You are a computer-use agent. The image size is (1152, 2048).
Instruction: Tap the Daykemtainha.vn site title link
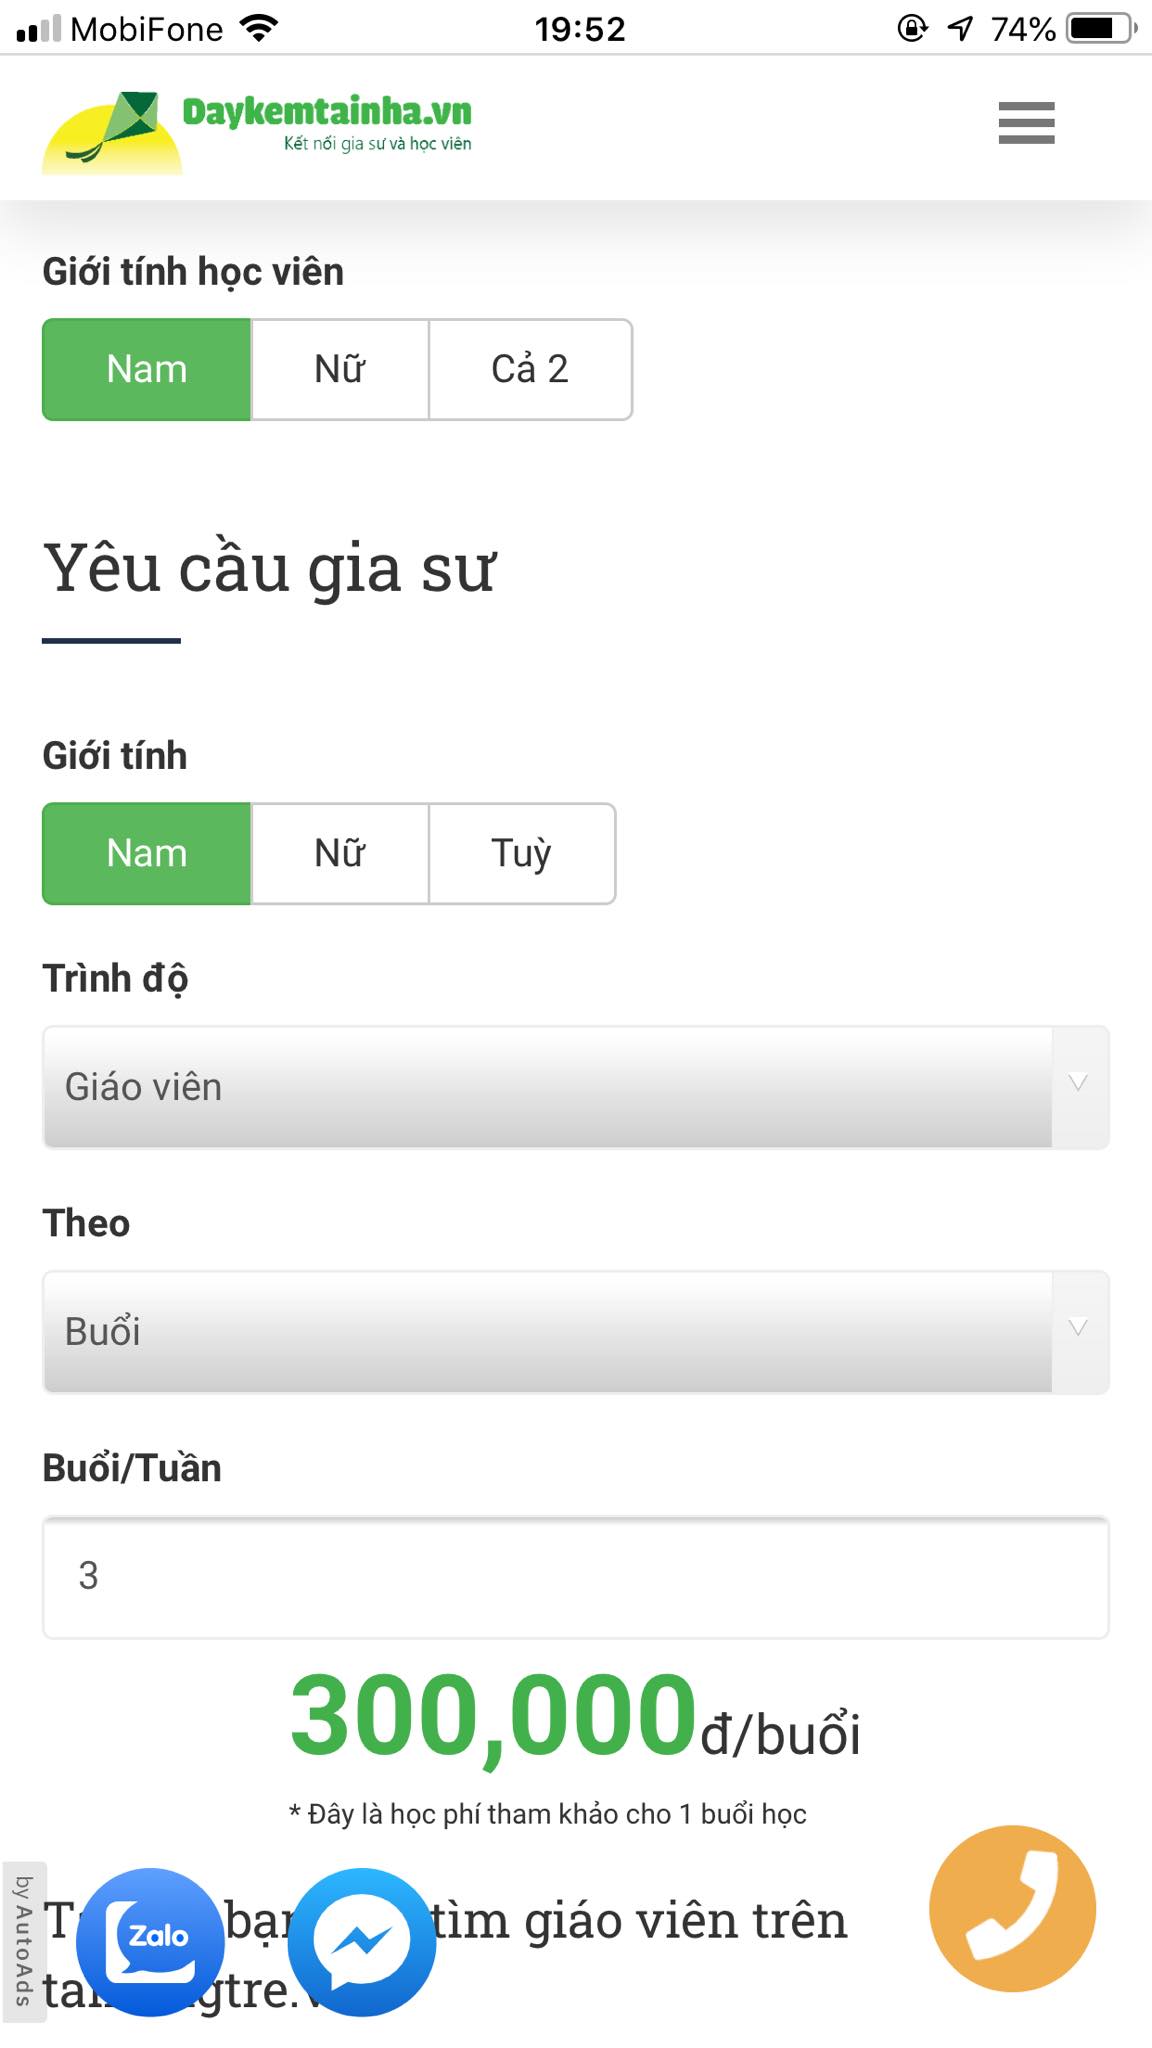pos(327,112)
